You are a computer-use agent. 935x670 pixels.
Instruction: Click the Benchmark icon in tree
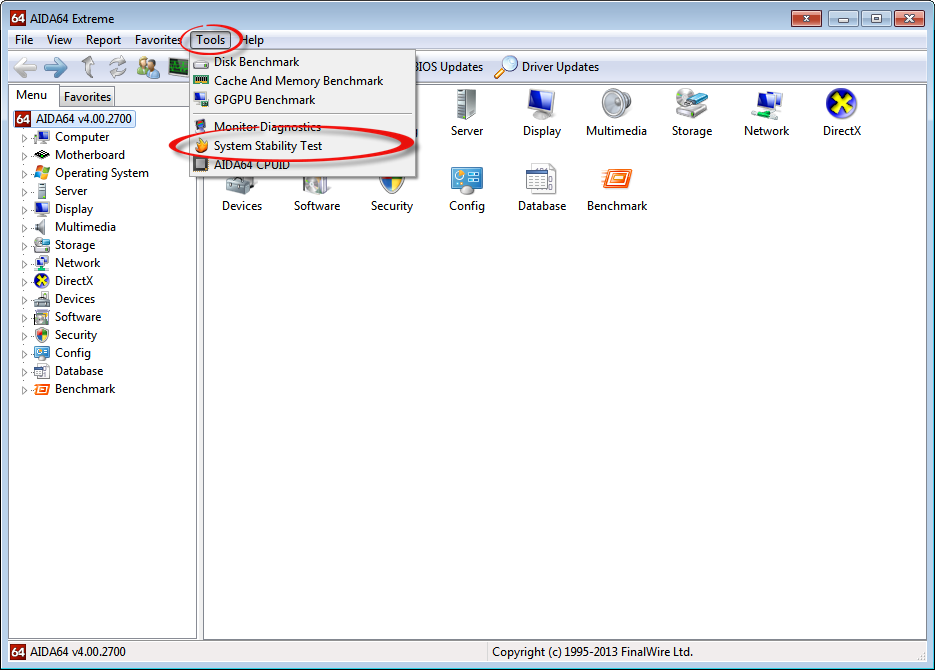[42, 389]
